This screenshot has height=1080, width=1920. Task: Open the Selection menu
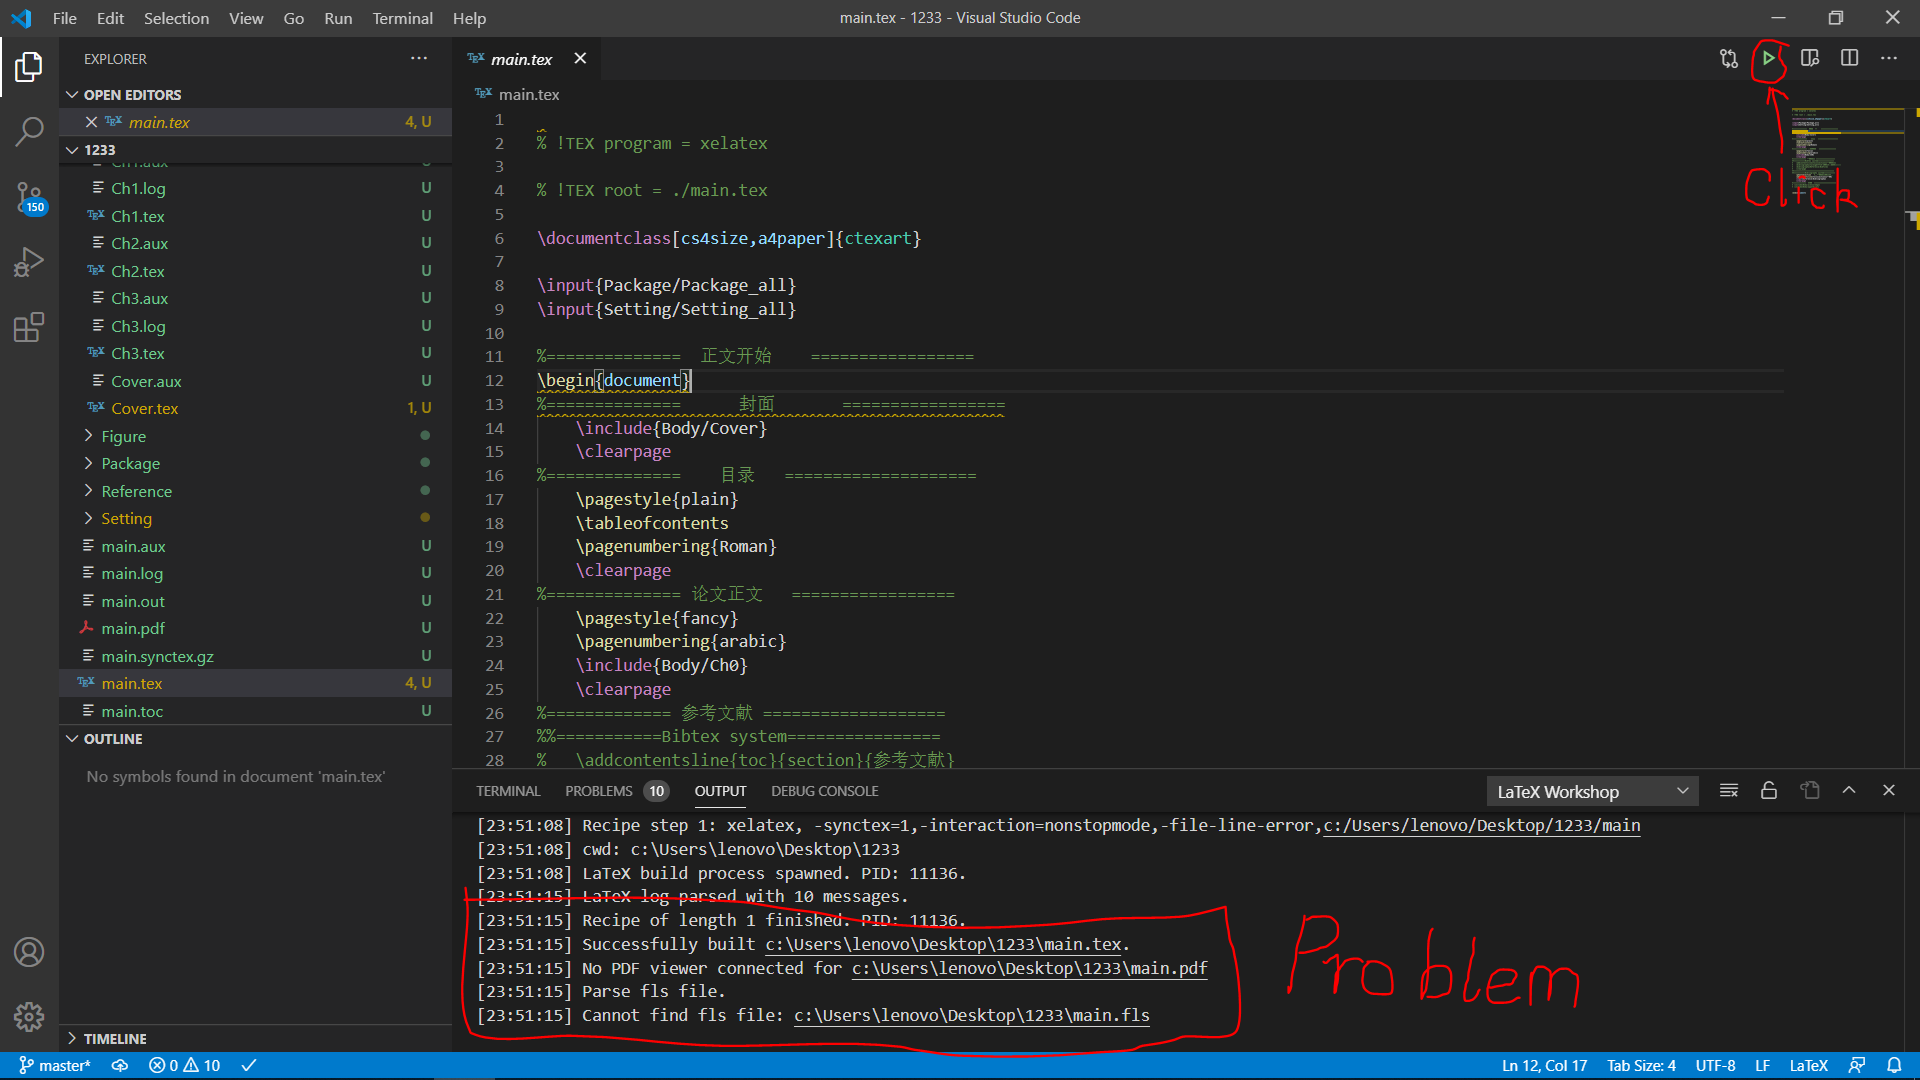pos(176,18)
